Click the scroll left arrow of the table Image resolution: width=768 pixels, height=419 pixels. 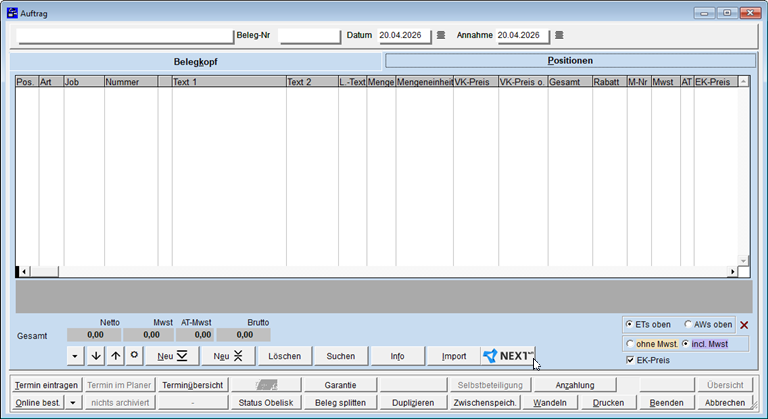coord(24,271)
